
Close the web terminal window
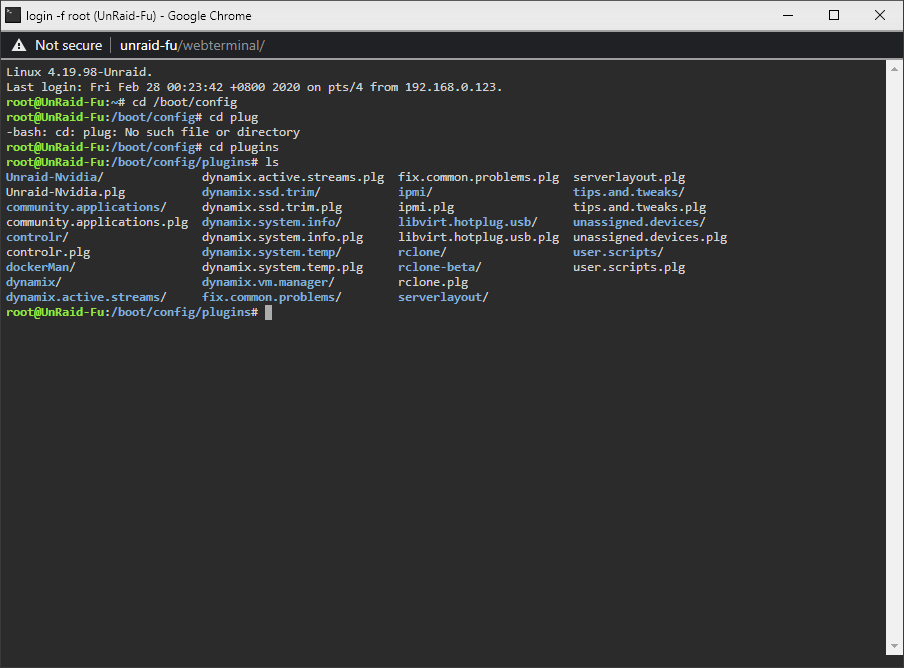(880, 16)
